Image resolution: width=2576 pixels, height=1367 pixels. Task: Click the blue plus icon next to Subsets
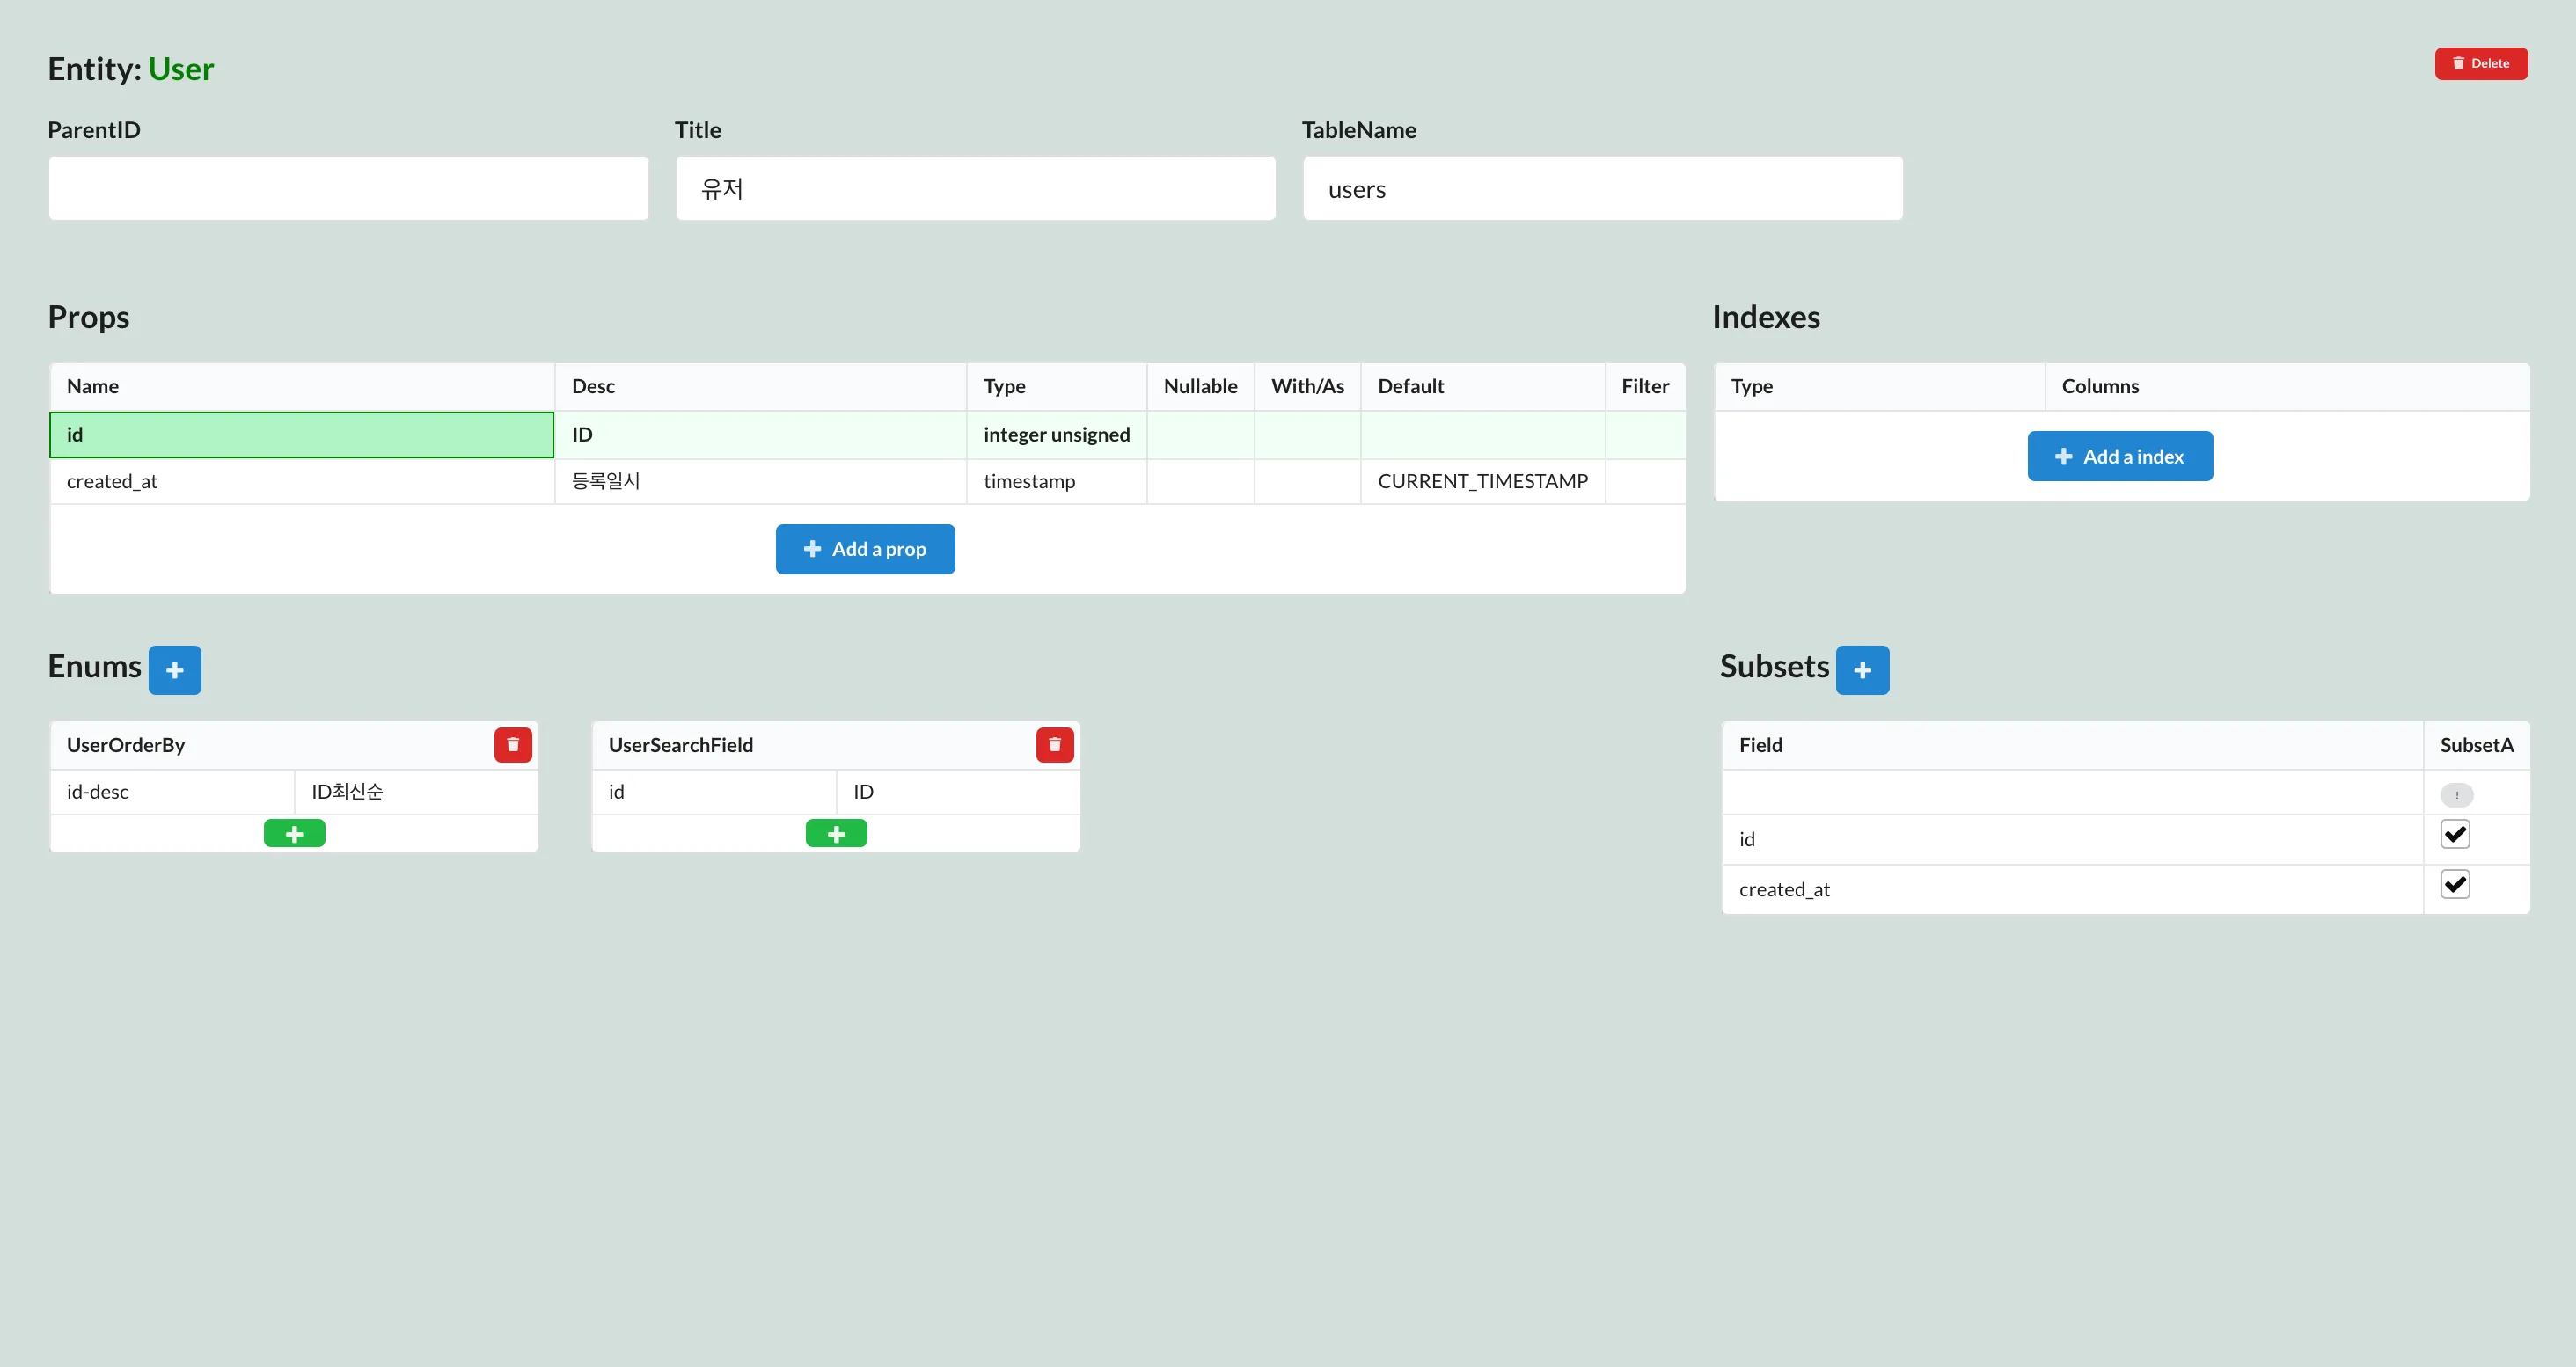click(x=1862, y=670)
